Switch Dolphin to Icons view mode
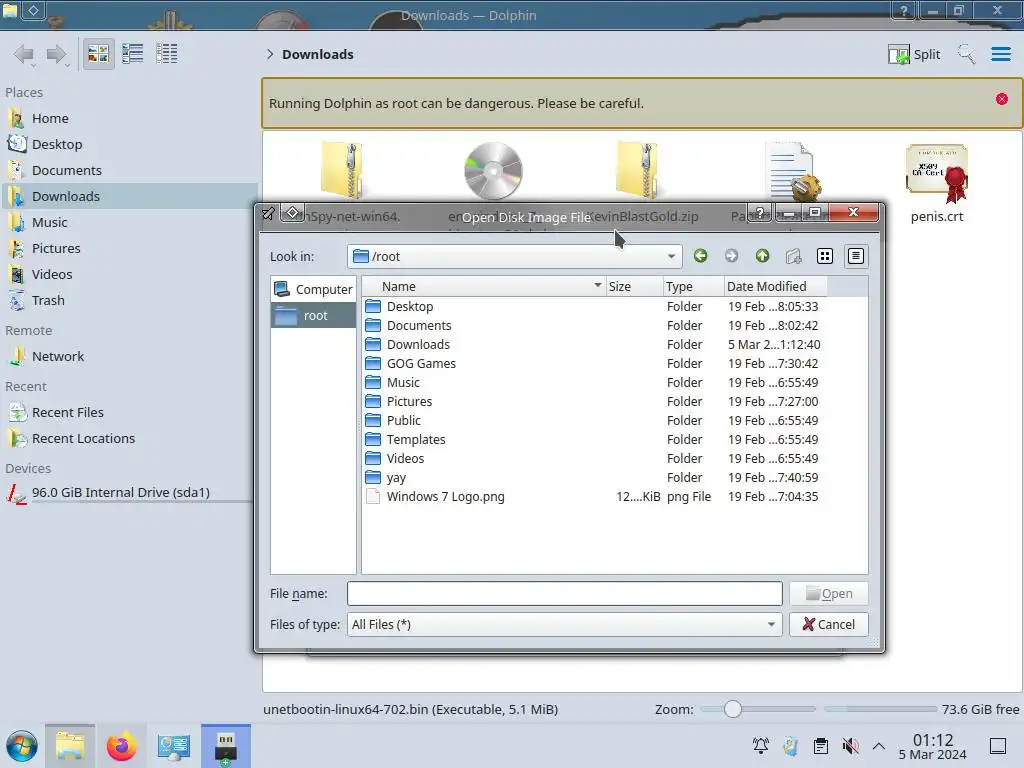 click(98, 54)
